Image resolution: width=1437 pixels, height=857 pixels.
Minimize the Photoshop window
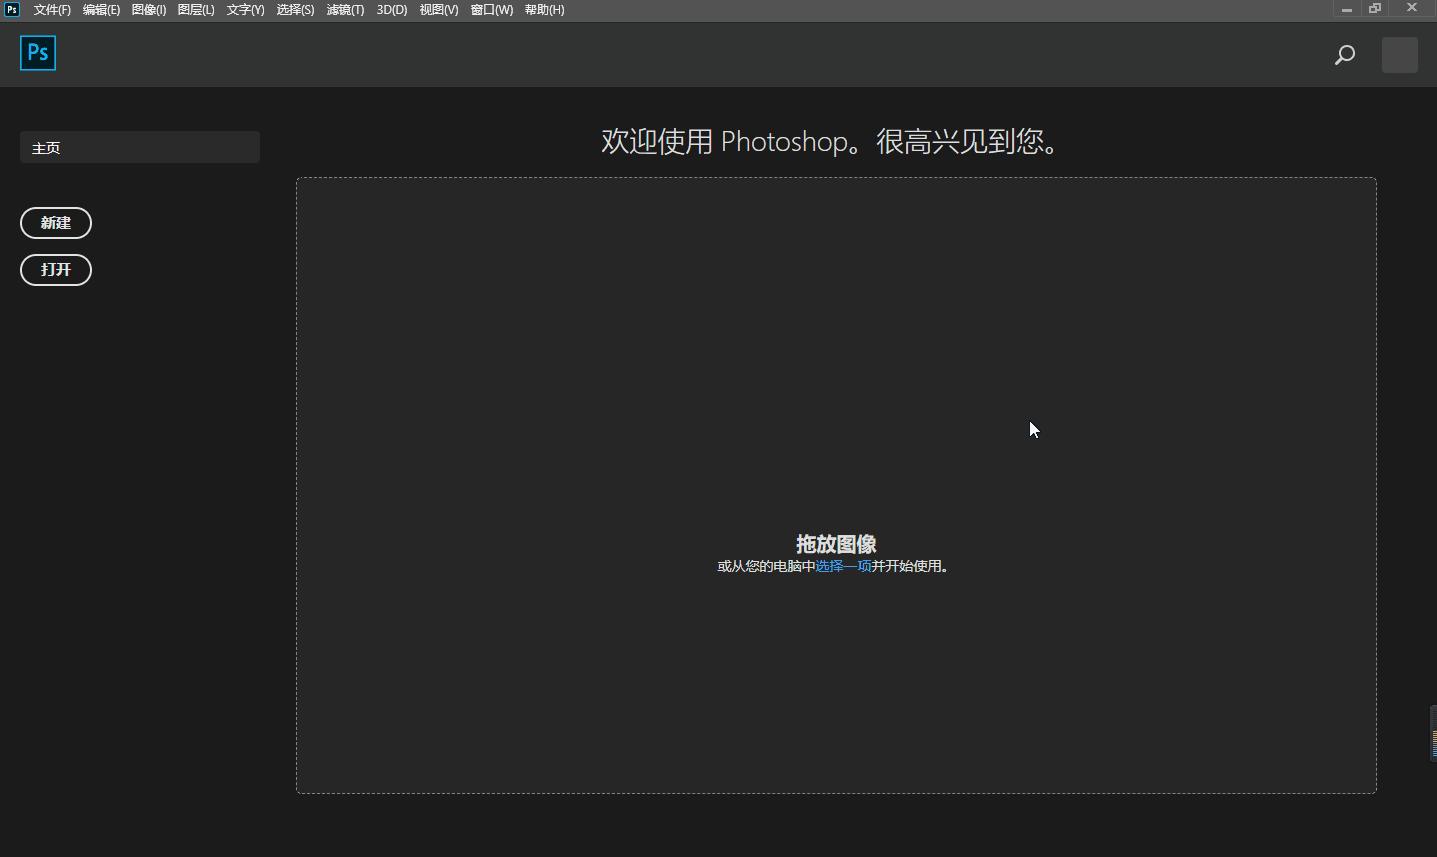[x=1347, y=8]
